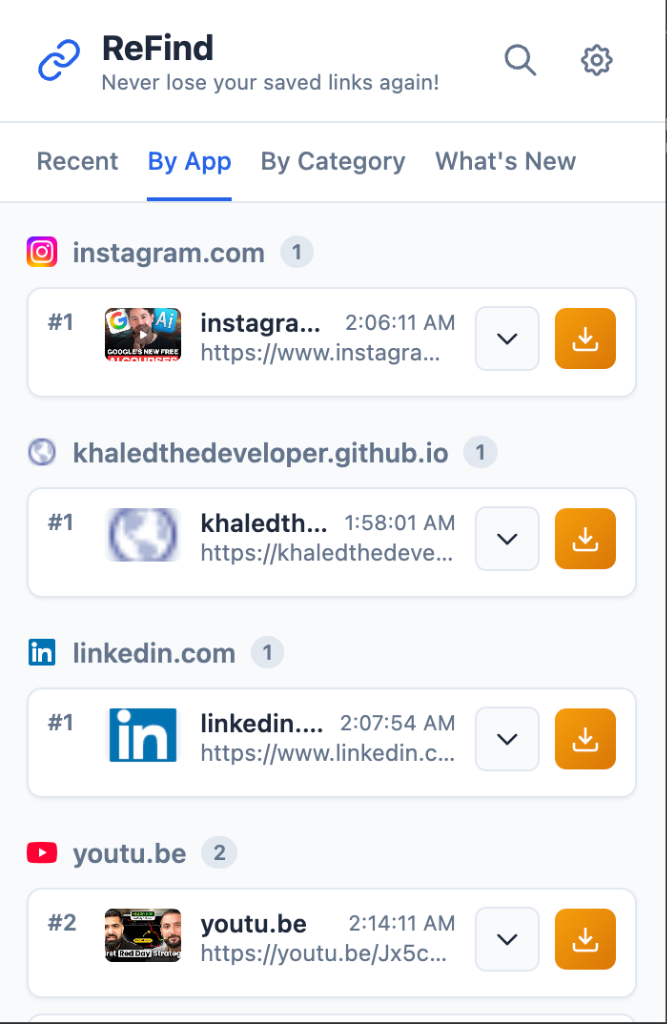This screenshot has width=667, height=1024.
Task: Expand details for the instagram.com entry
Action: [x=507, y=338]
